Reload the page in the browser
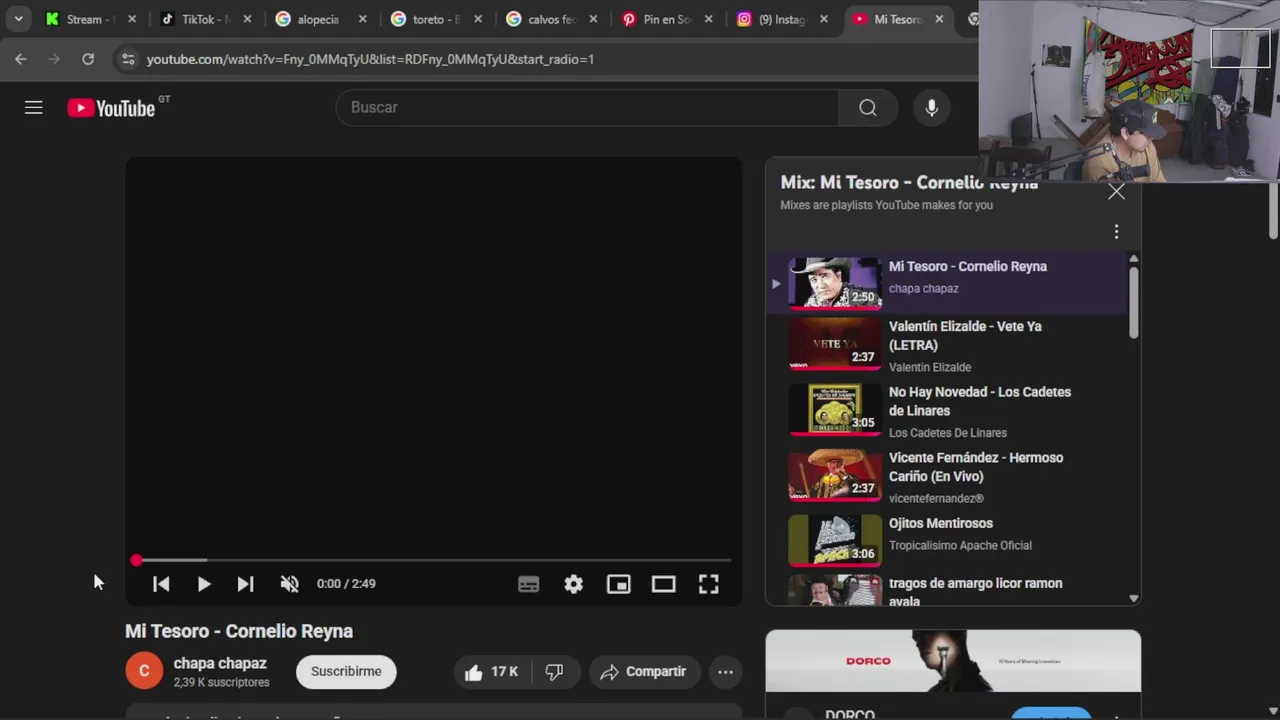 88,59
